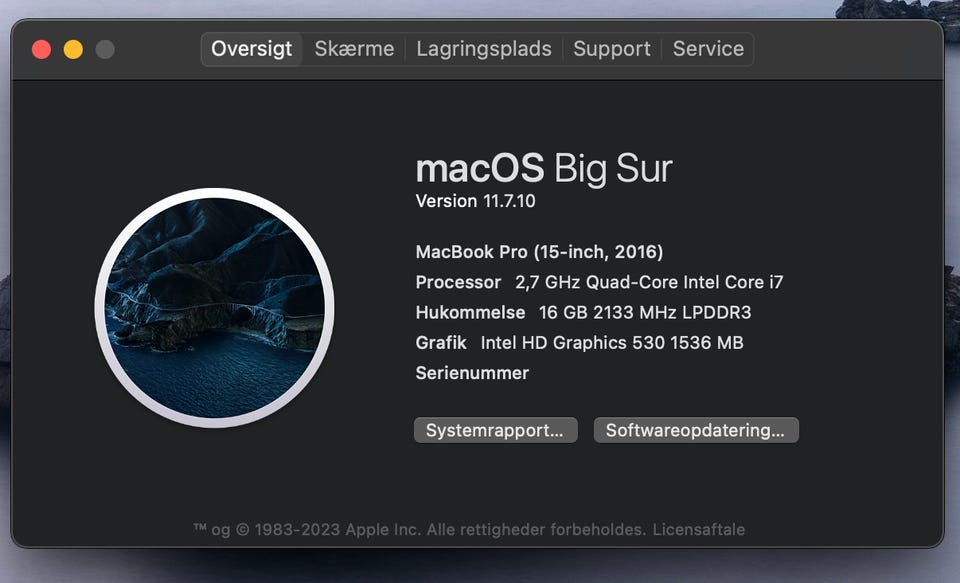Go to the Support tab
Screen dimensions: 960x583
[x=612, y=49]
